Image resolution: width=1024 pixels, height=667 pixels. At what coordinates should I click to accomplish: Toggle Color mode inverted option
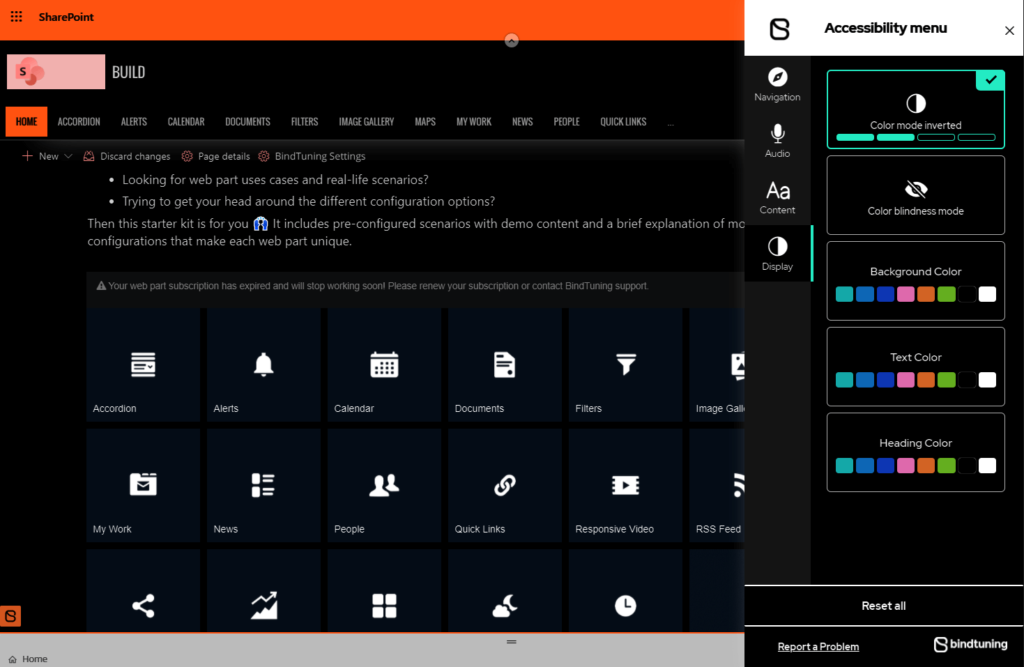(916, 109)
